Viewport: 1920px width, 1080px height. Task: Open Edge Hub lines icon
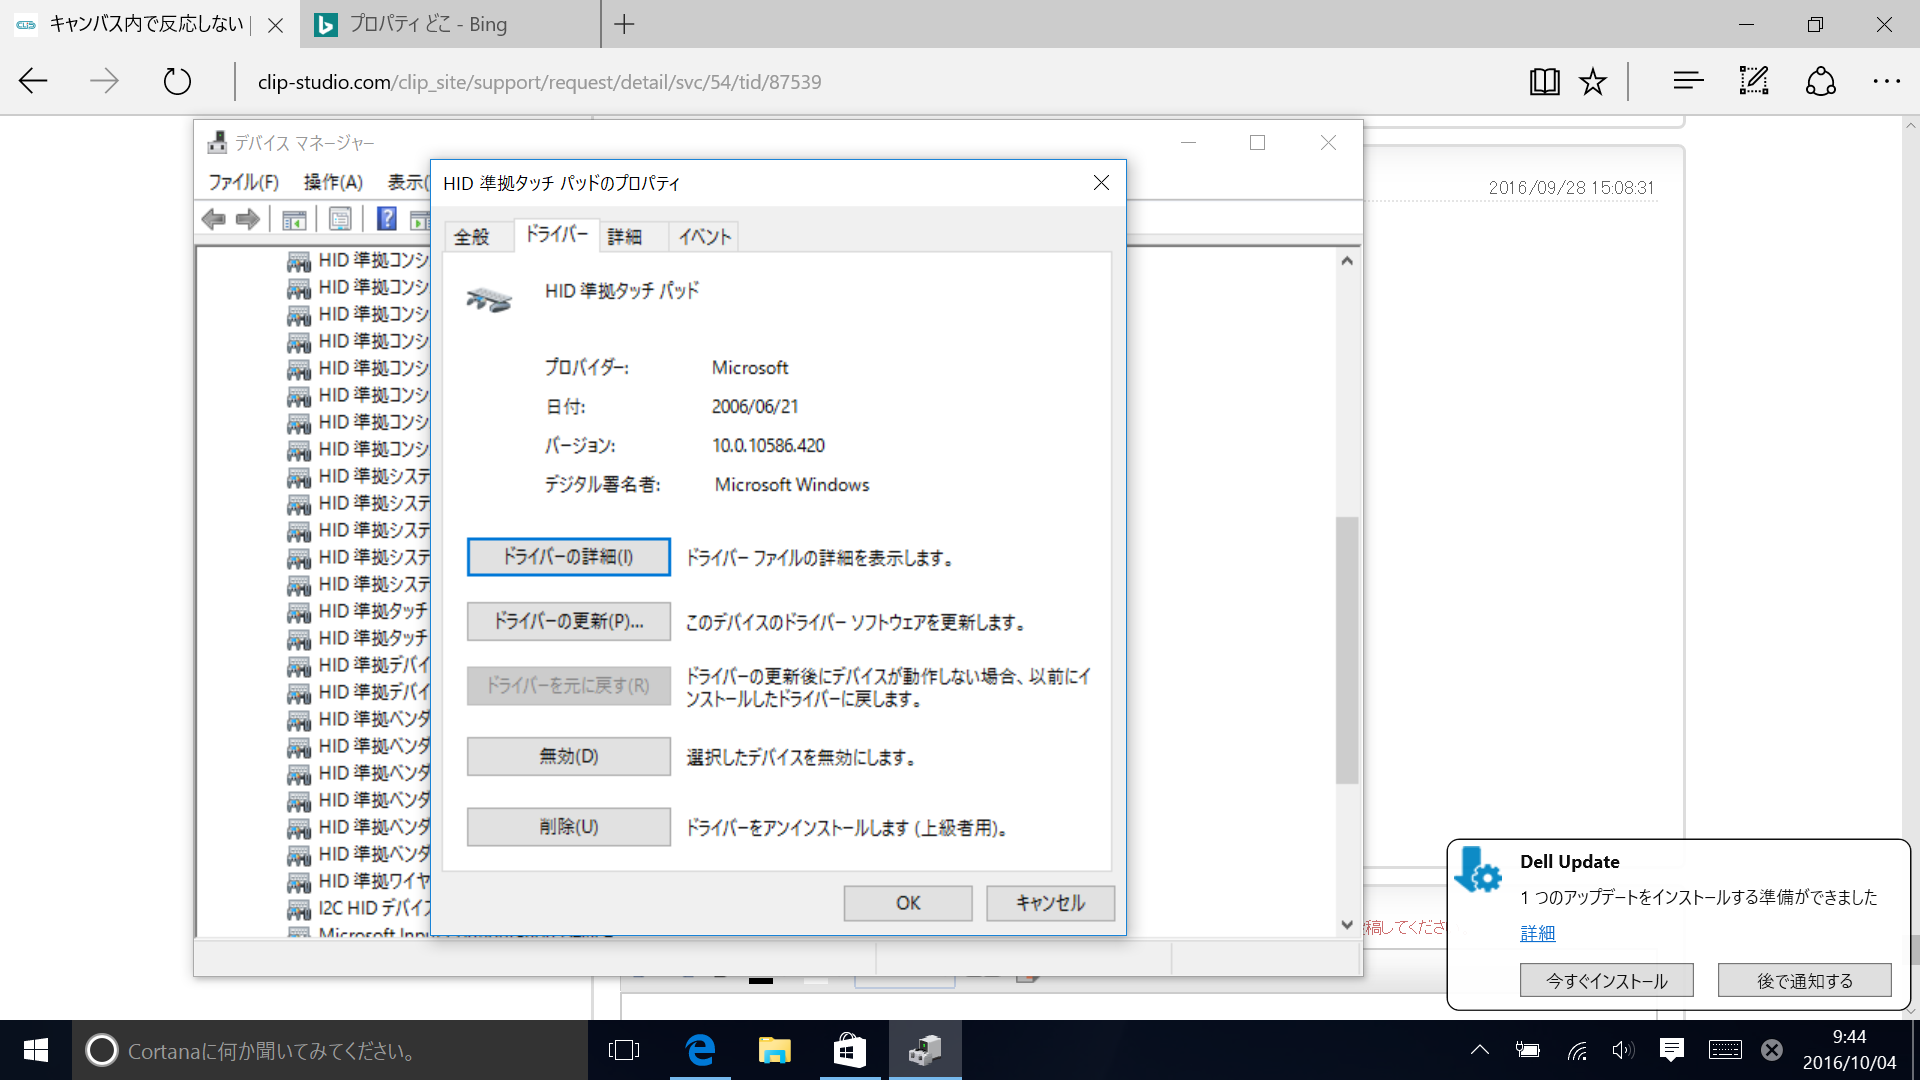point(1688,81)
